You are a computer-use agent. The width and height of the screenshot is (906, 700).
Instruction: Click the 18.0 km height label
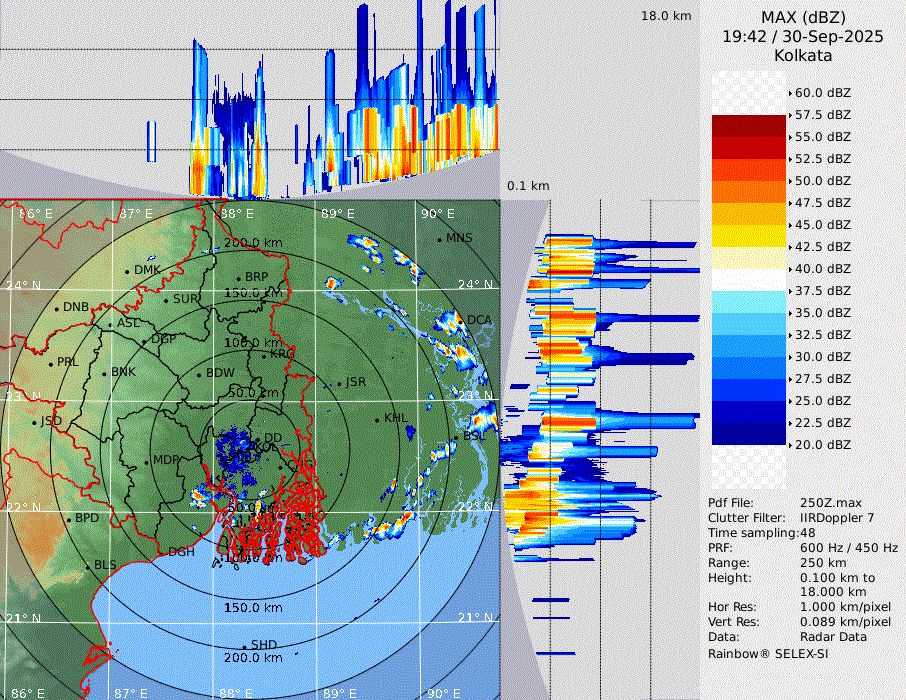click(666, 16)
